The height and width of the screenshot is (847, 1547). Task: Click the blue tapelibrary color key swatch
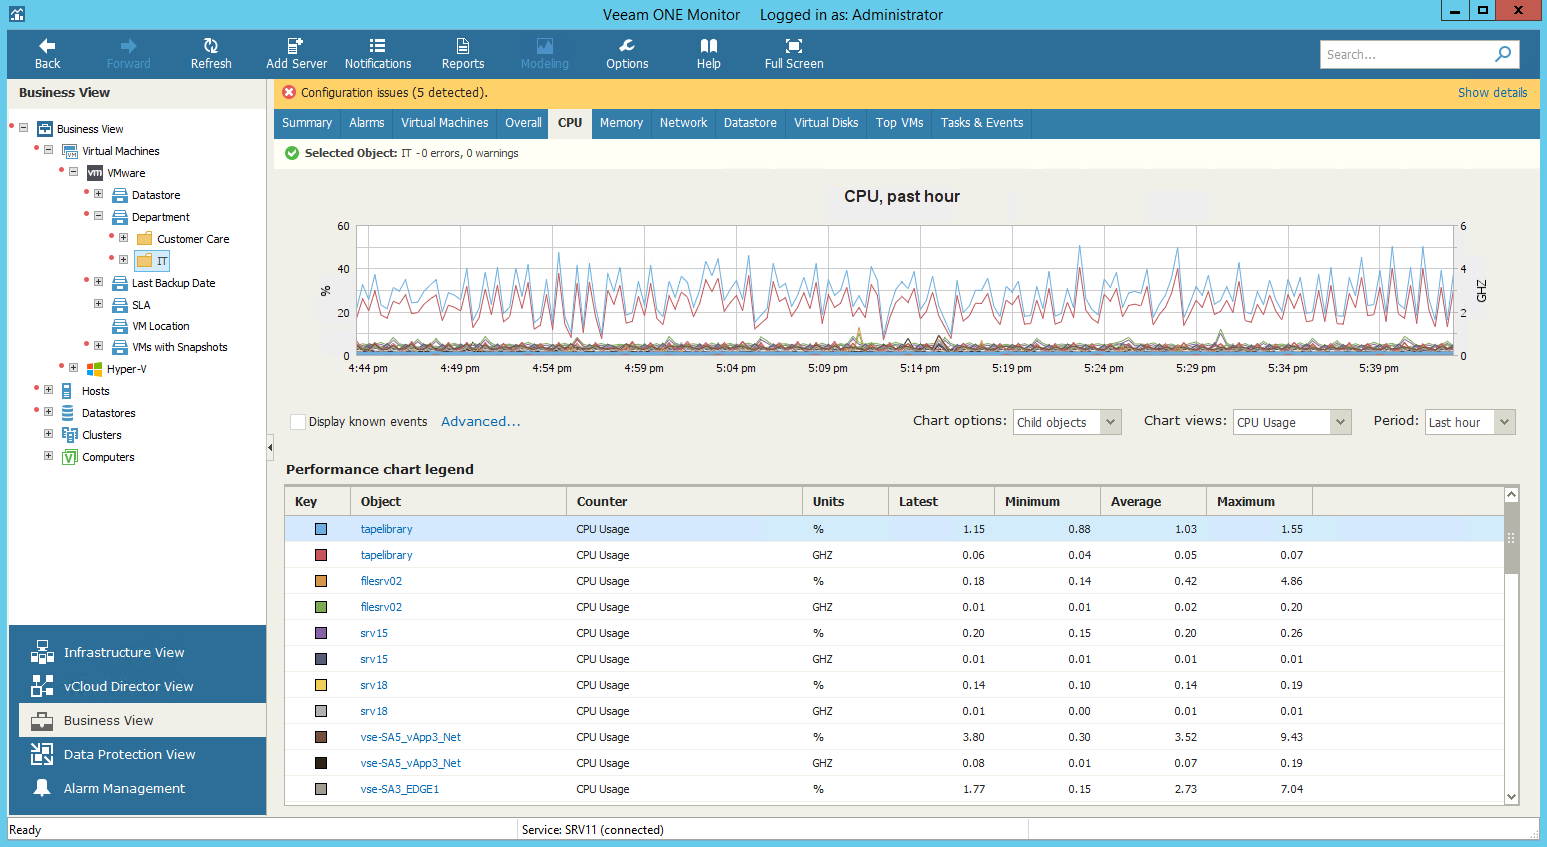(321, 529)
